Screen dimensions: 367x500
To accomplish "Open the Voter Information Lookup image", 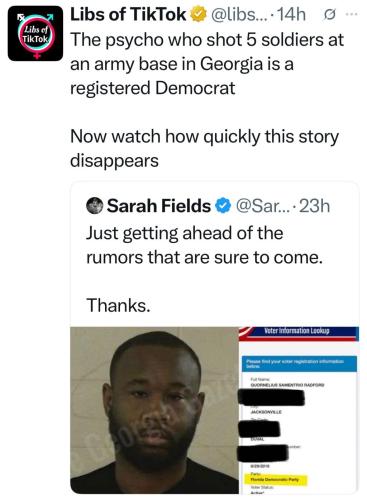I will point(299,410).
